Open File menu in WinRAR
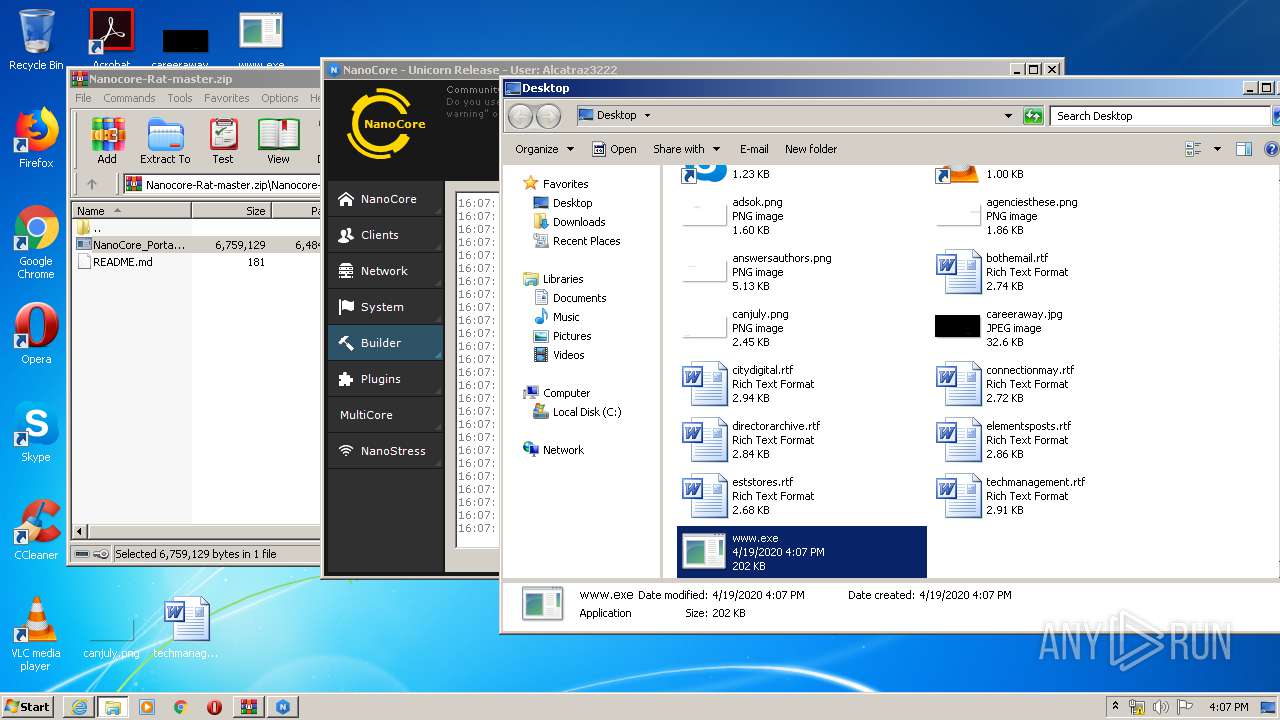Image resolution: width=1280 pixels, height=720 pixels. tap(83, 98)
